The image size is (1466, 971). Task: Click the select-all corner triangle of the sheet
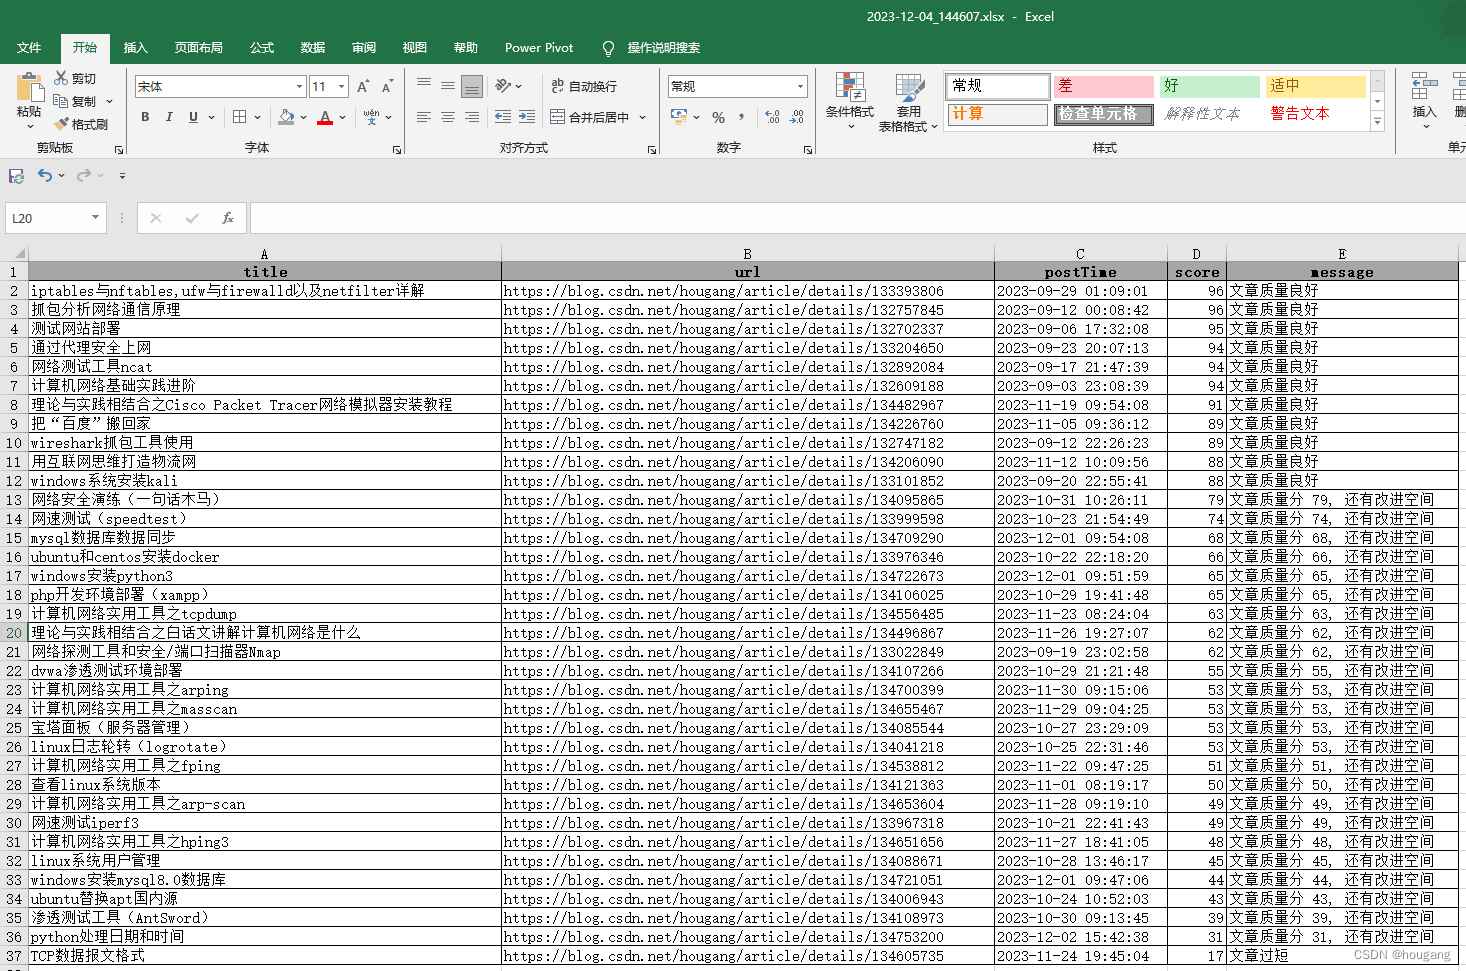click(20, 254)
